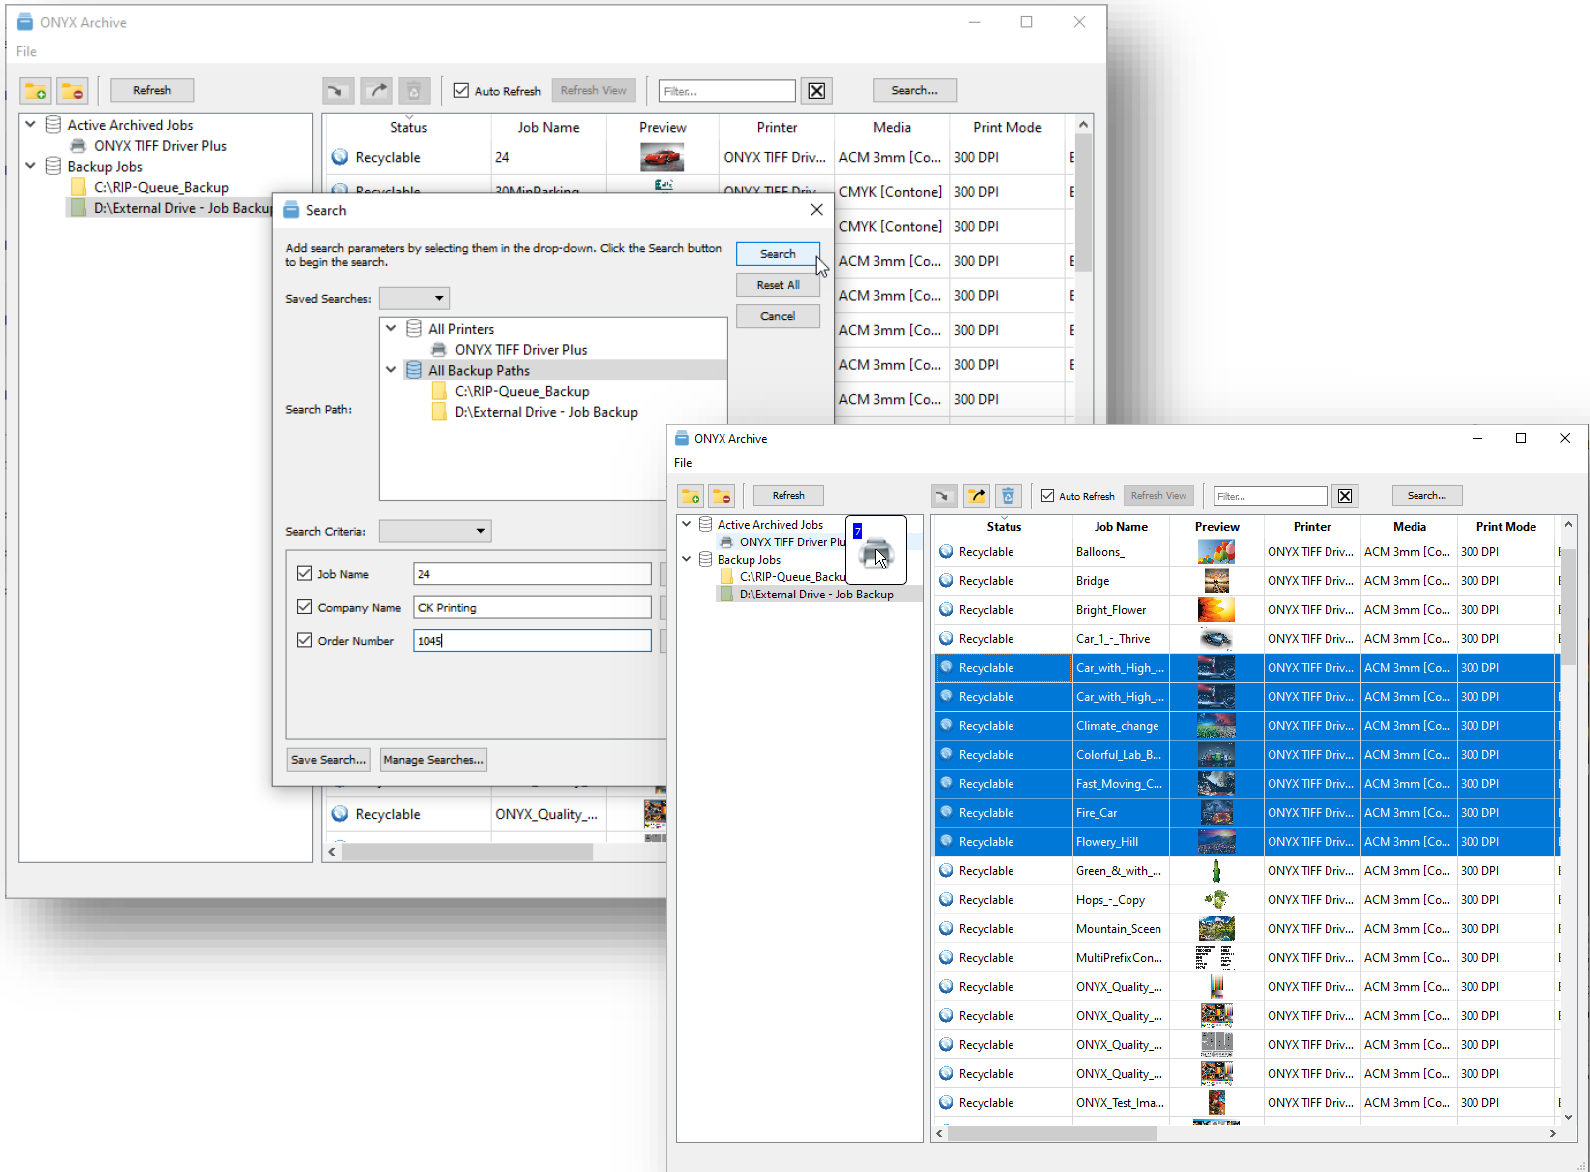Open File menu in front ONYX Archive window
1590x1172 pixels.
point(683,463)
